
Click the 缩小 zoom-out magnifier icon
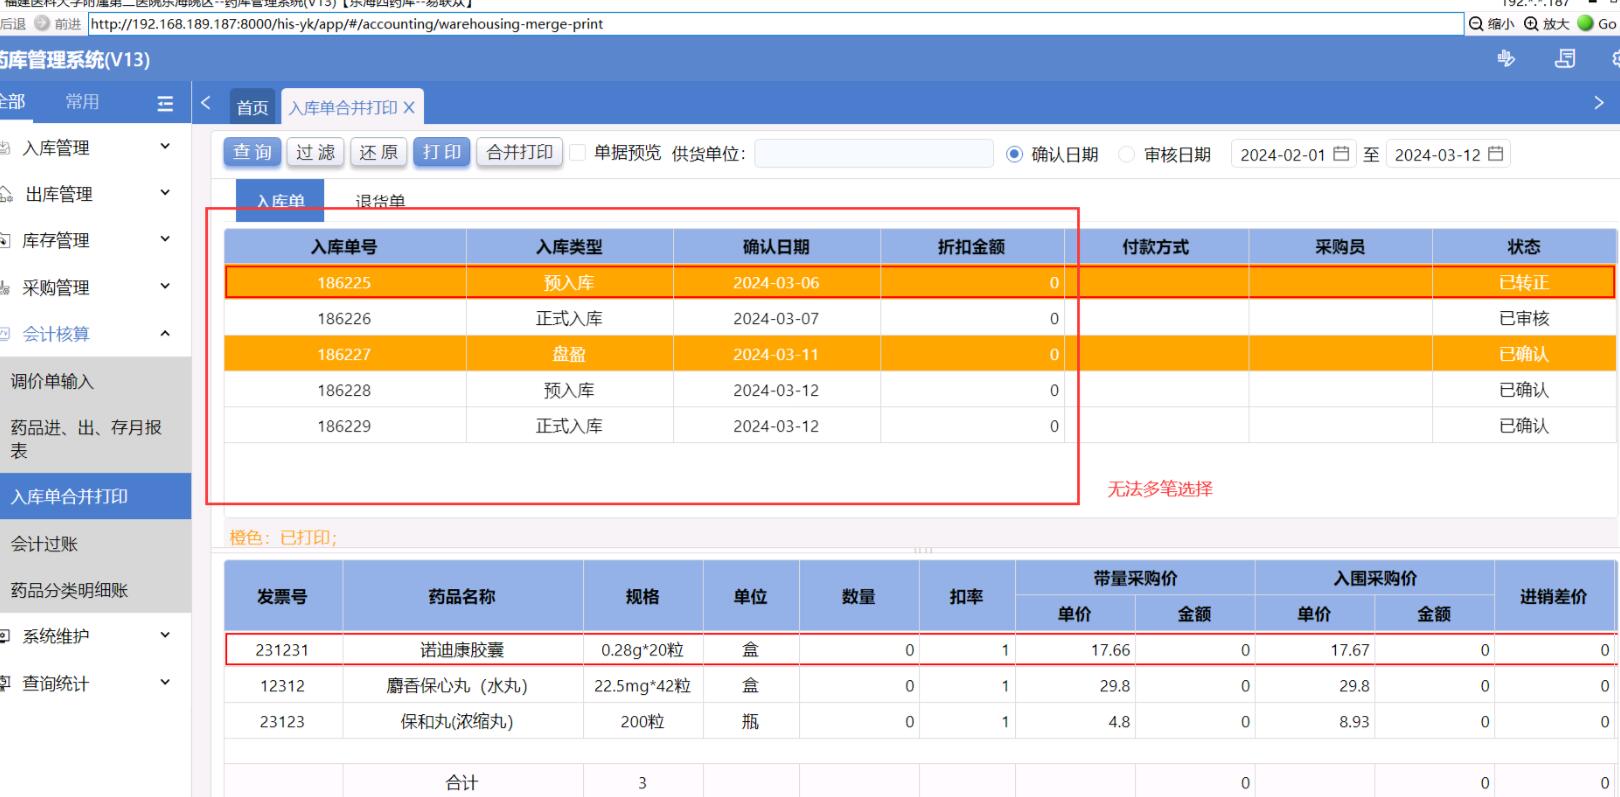pos(1475,24)
